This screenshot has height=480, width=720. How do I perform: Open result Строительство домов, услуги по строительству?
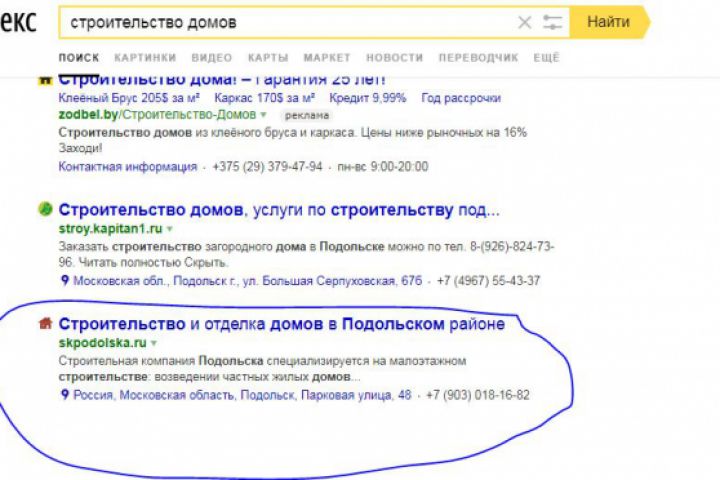coord(279,210)
